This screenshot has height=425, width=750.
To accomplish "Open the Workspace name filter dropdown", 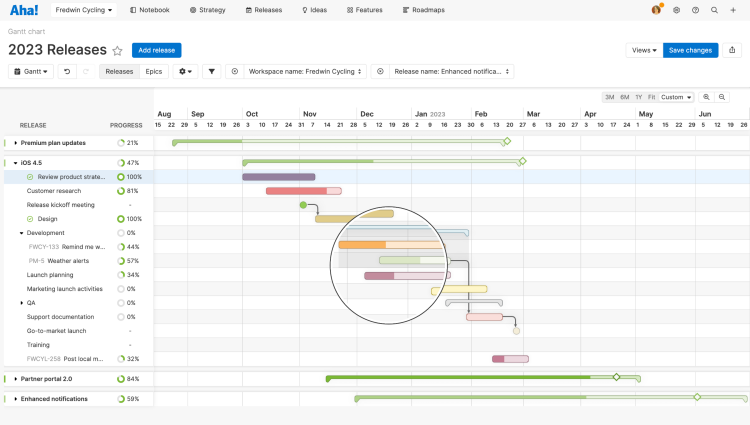I will click(305, 72).
